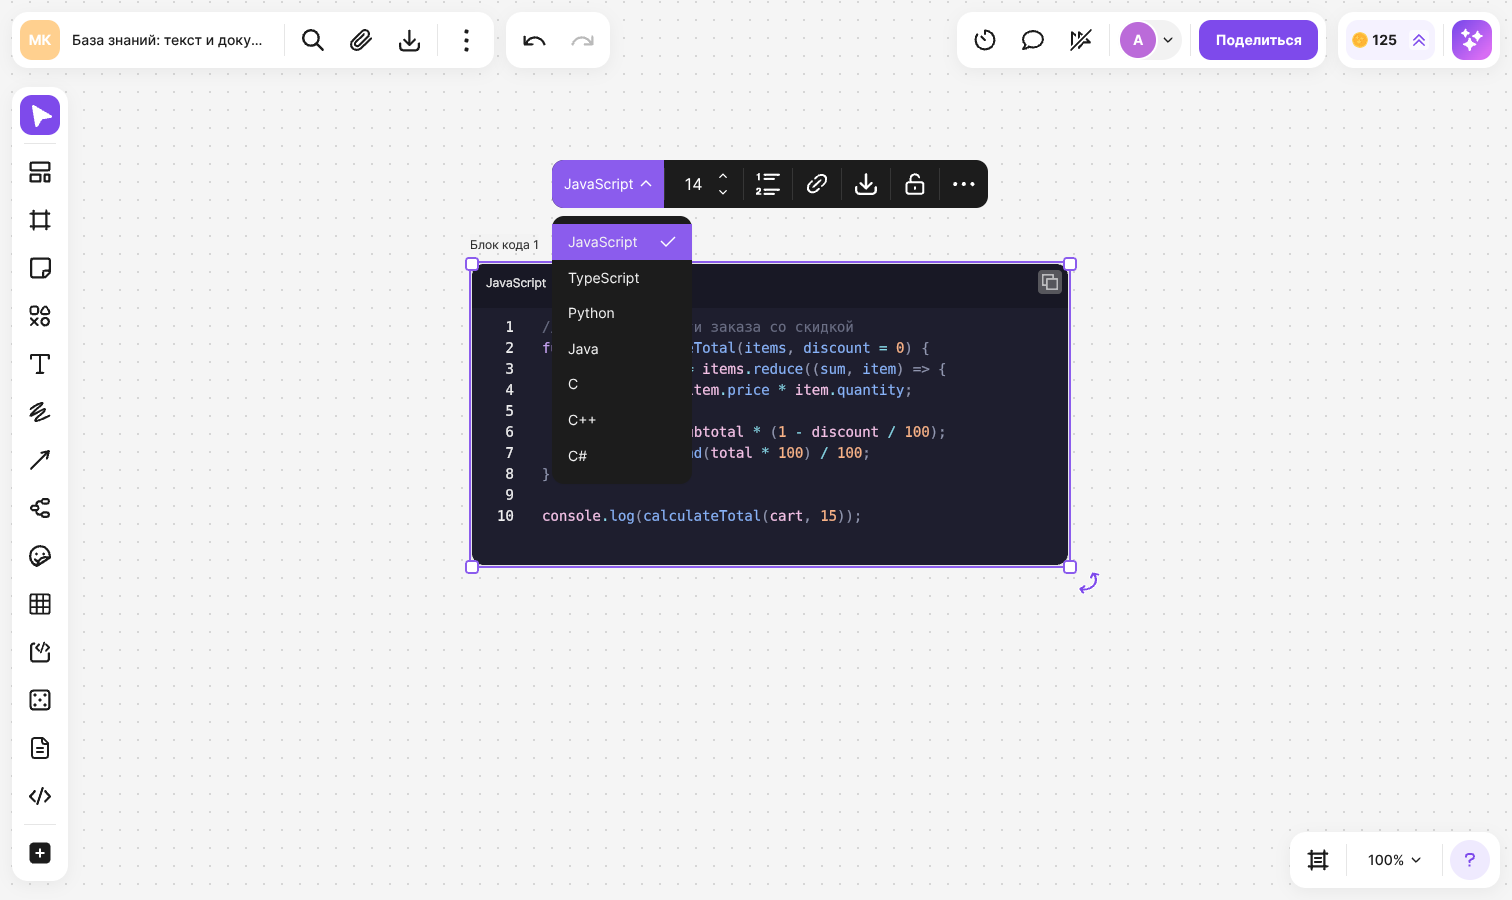Click the font size 14 field
Screen dimensions: 1512x900
coord(693,184)
